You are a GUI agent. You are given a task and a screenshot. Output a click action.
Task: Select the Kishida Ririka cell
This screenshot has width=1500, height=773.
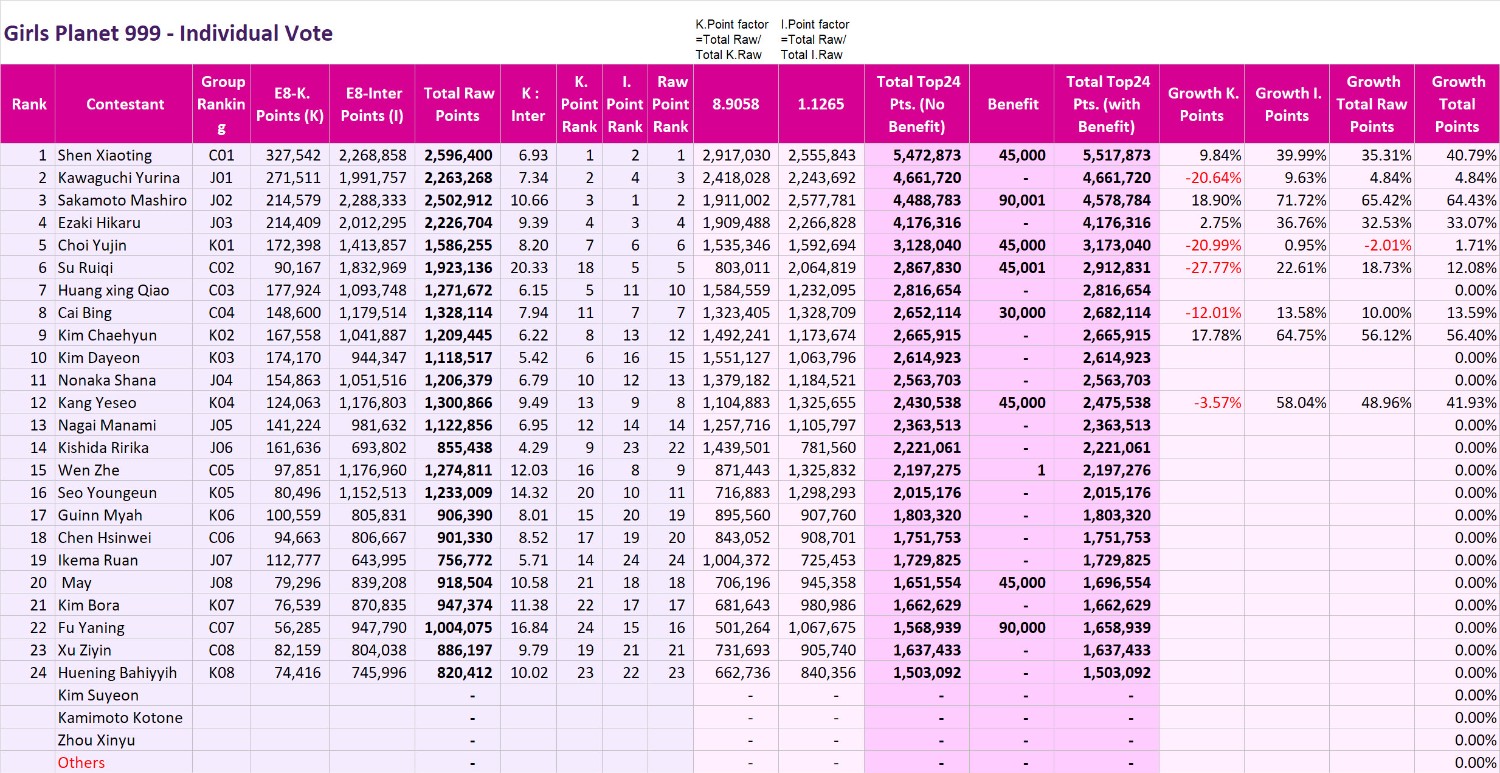coord(124,448)
